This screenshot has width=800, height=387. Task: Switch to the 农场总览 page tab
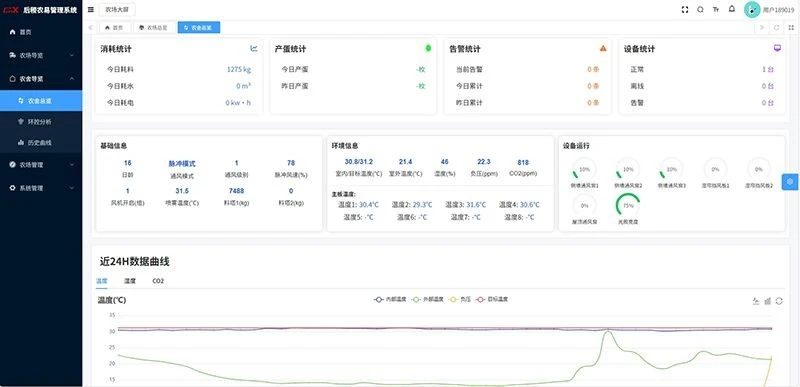tap(153, 28)
